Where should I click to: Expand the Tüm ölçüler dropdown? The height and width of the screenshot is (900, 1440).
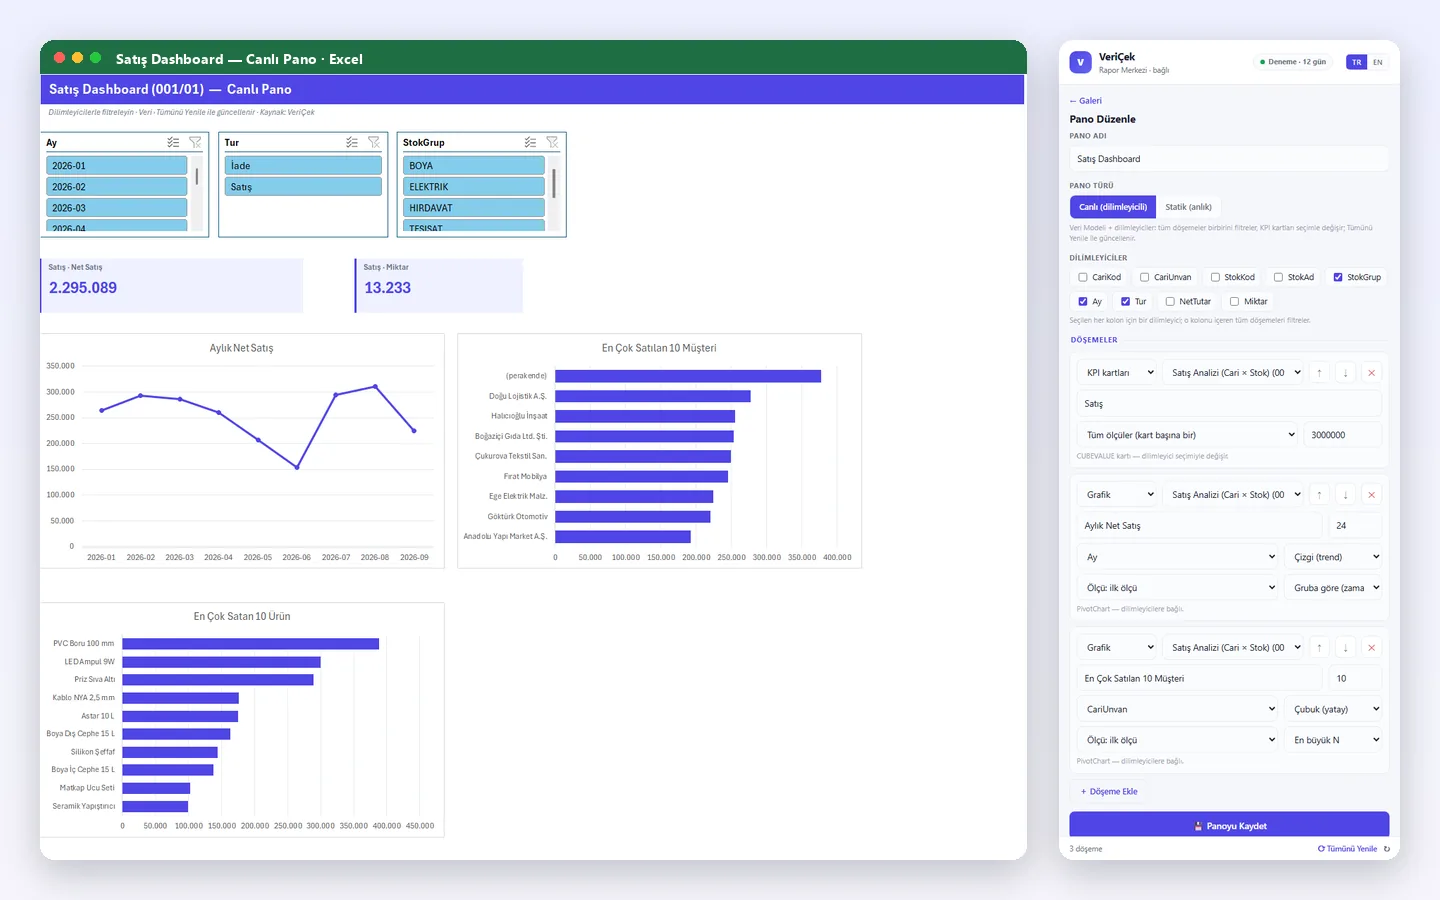pyautogui.click(x=1190, y=435)
